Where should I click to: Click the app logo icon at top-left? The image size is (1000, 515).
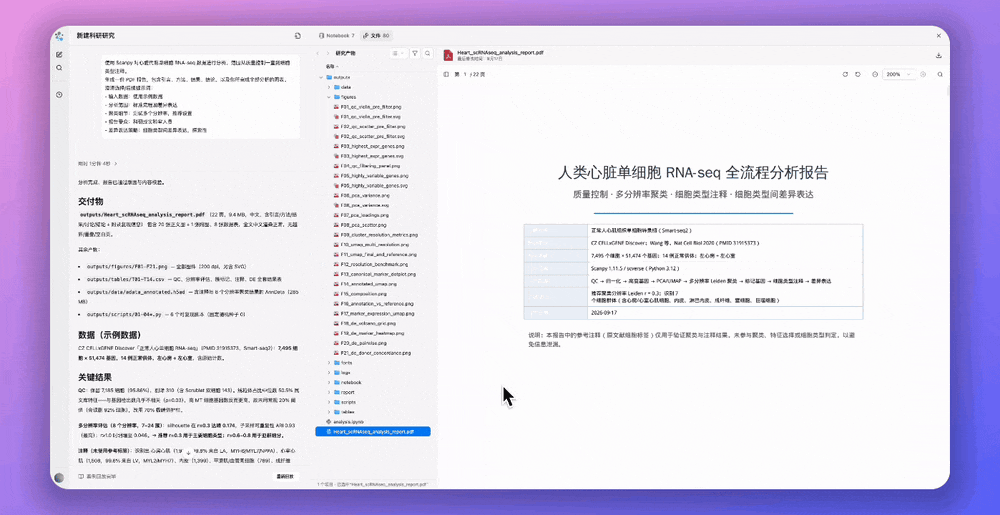[59, 36]
